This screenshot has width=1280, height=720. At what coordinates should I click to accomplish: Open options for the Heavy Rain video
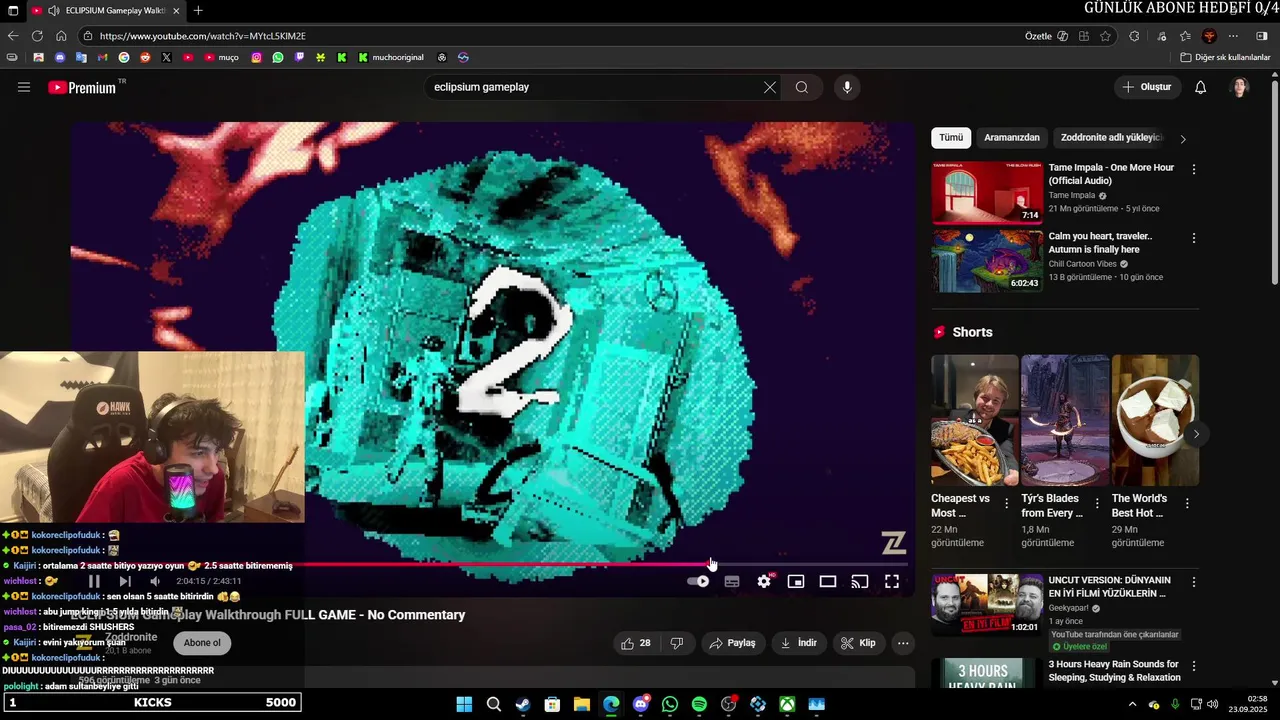[1194, 666]
